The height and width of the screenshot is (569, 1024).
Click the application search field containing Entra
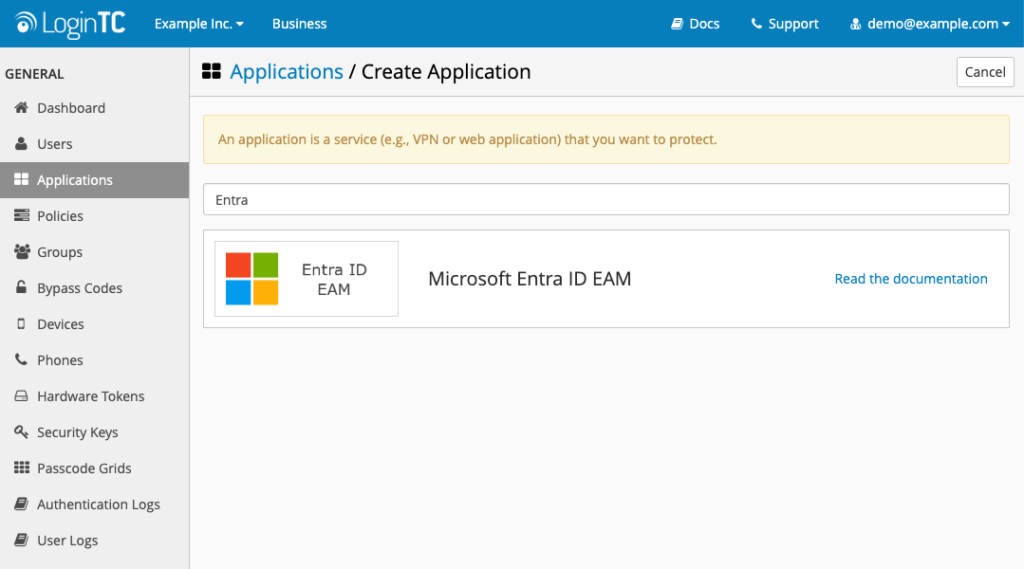606,199
